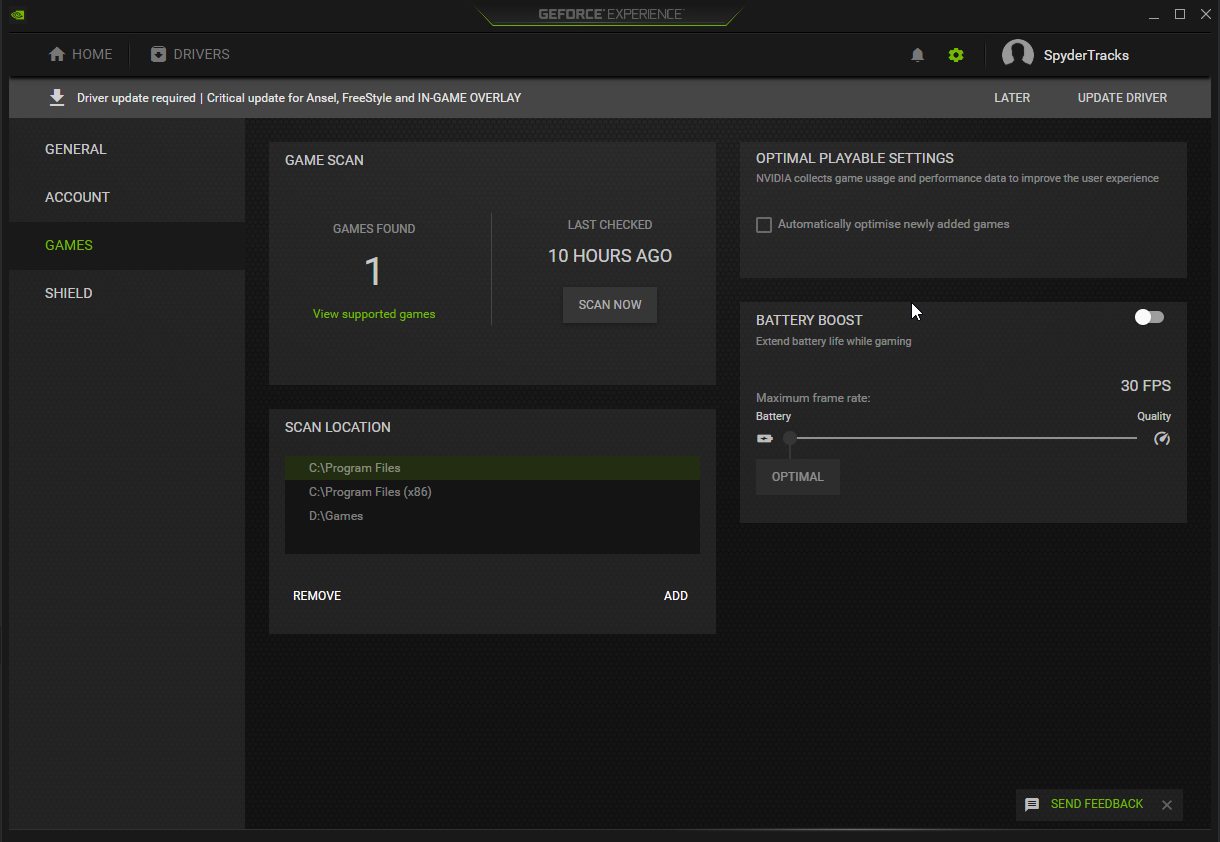Image resolution: width=1220 pixels, height=842 pixels.
Task: Postpone driver update with Later
Action: tap(1012, 98)
